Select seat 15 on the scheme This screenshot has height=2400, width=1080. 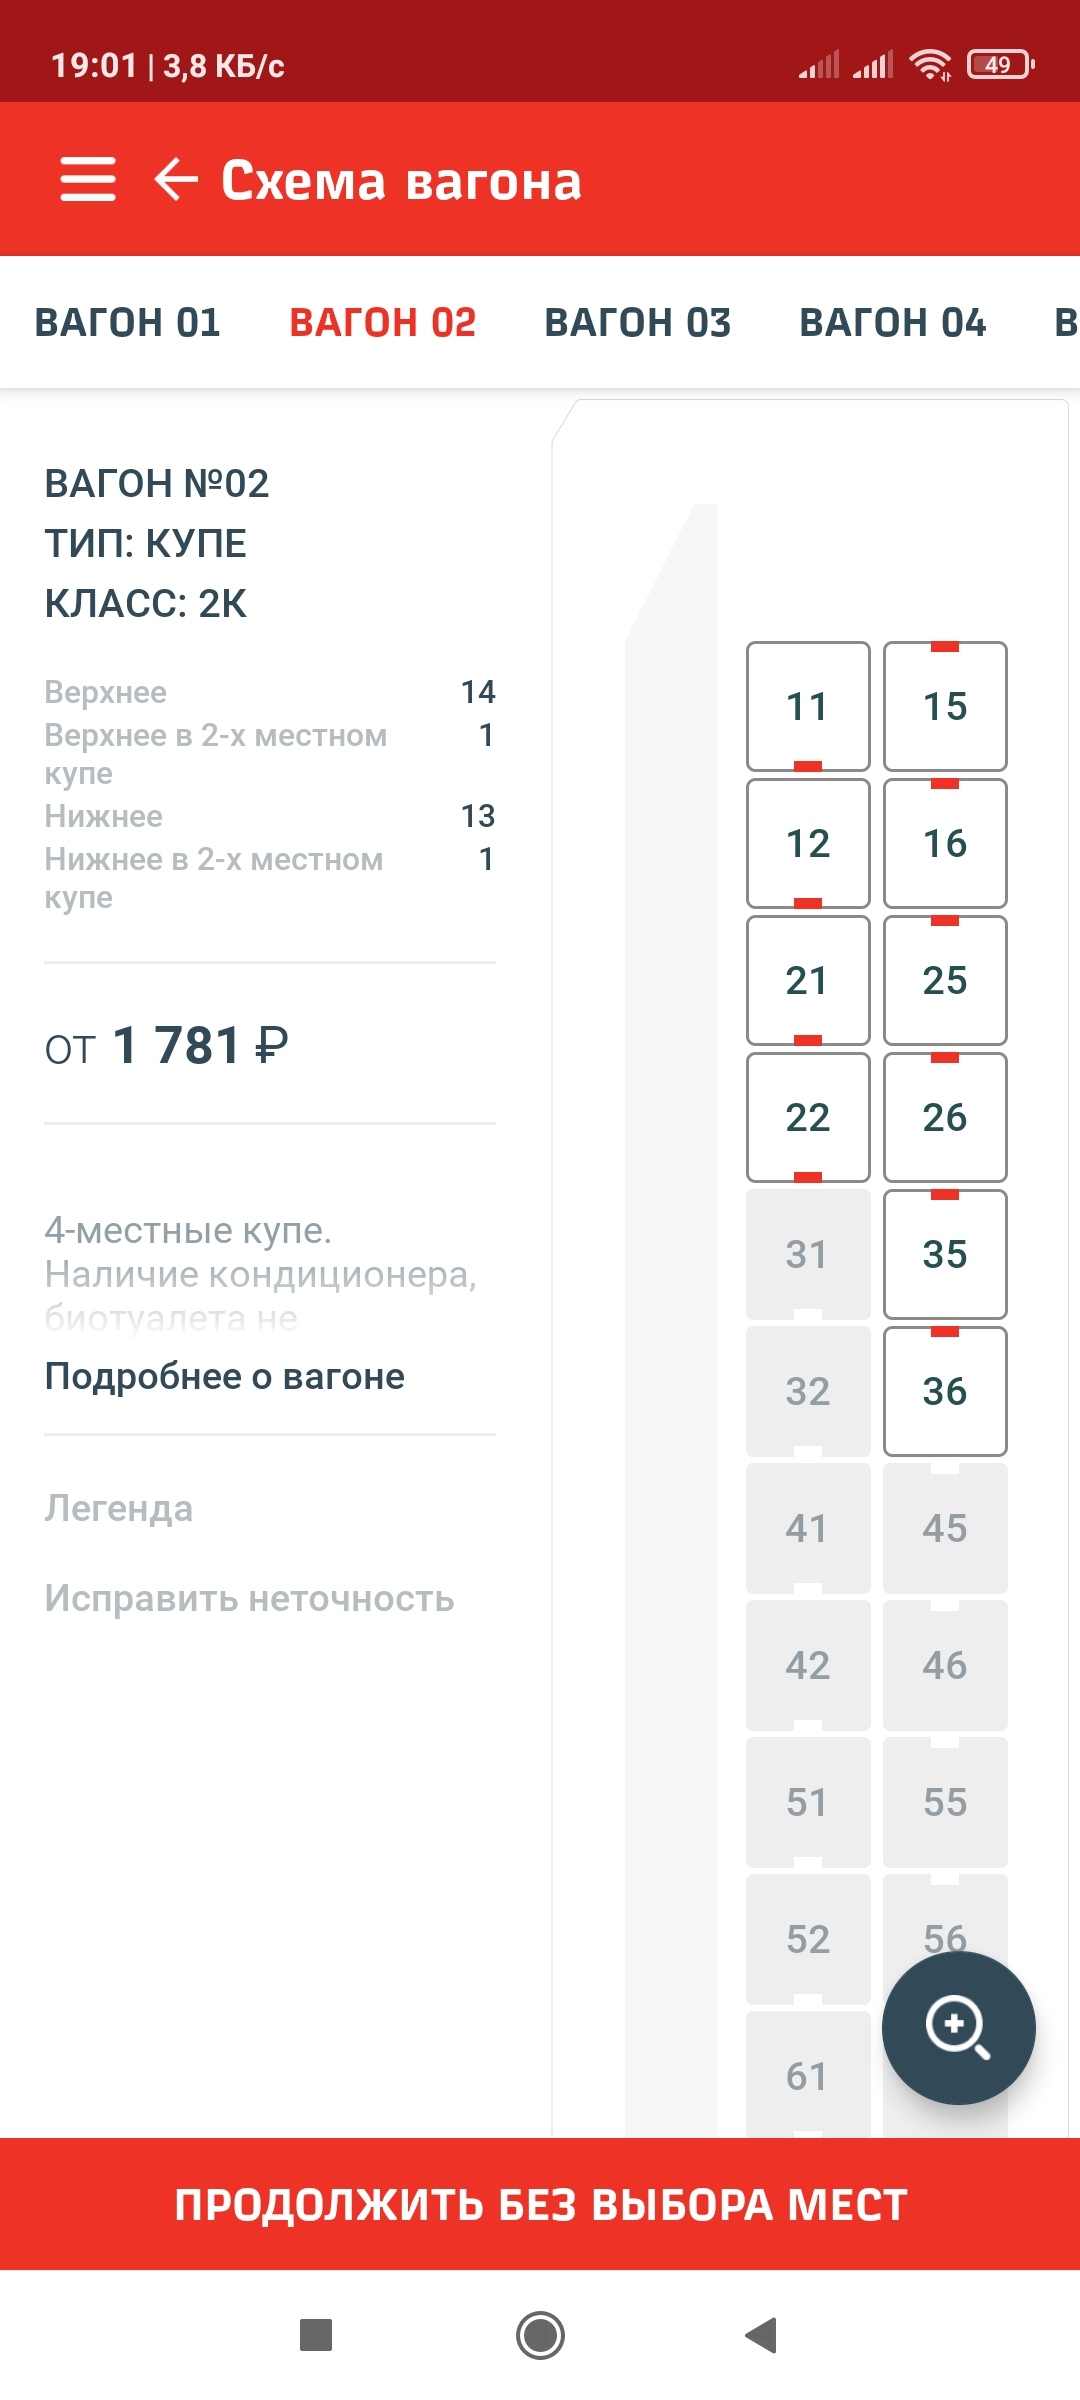(x=945, y=706)
